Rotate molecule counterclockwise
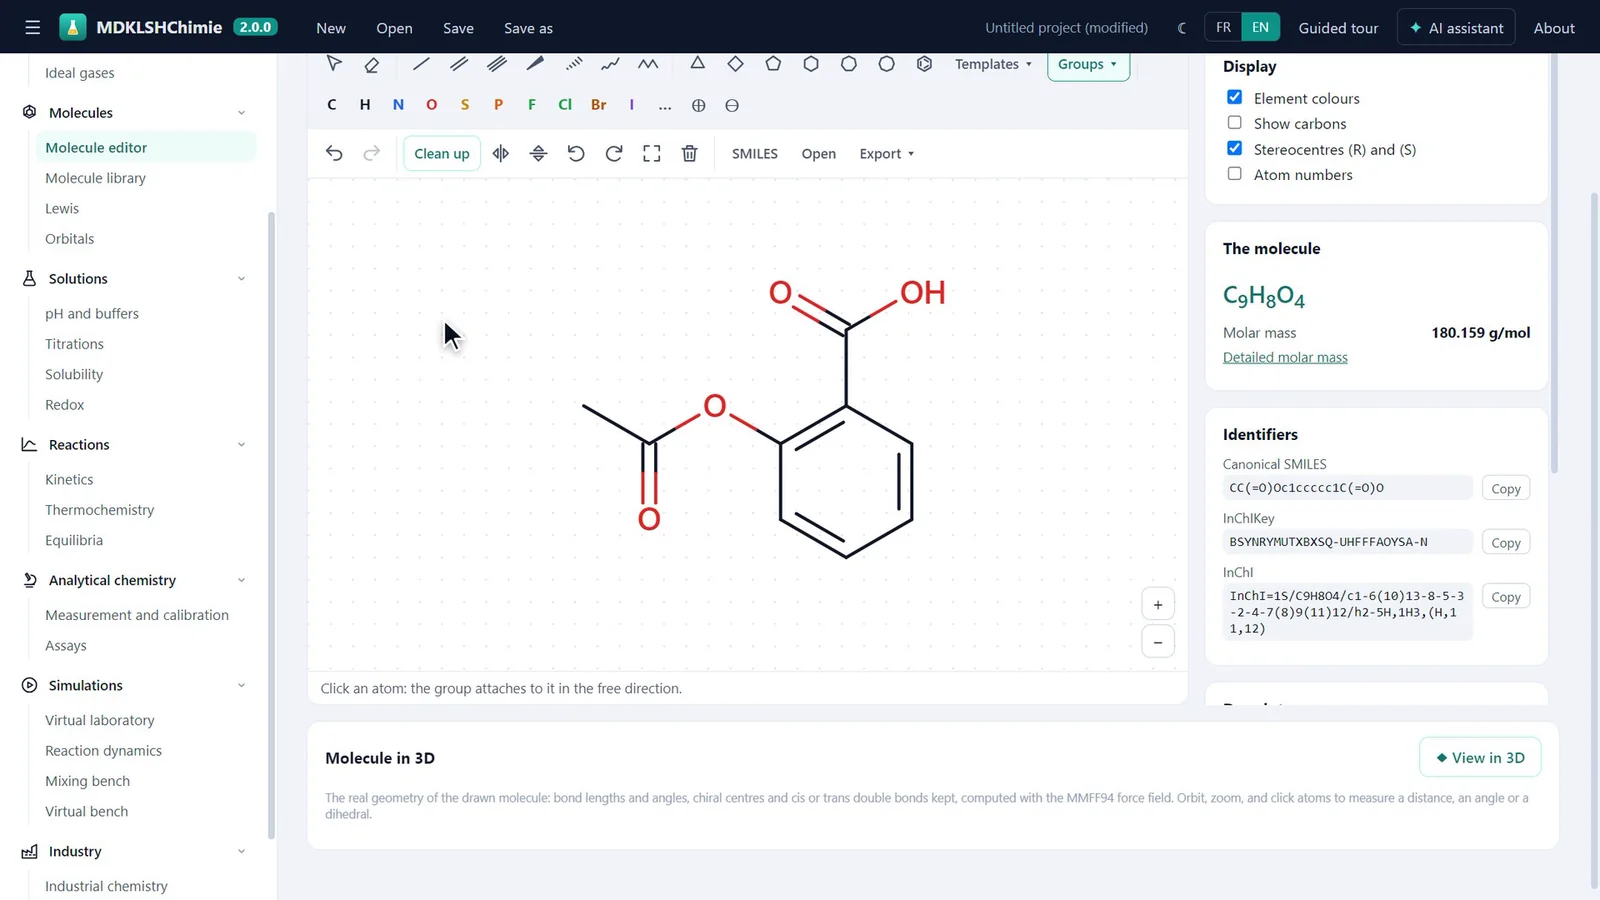This screenshot has height=900, width=1600. [576, 153]
